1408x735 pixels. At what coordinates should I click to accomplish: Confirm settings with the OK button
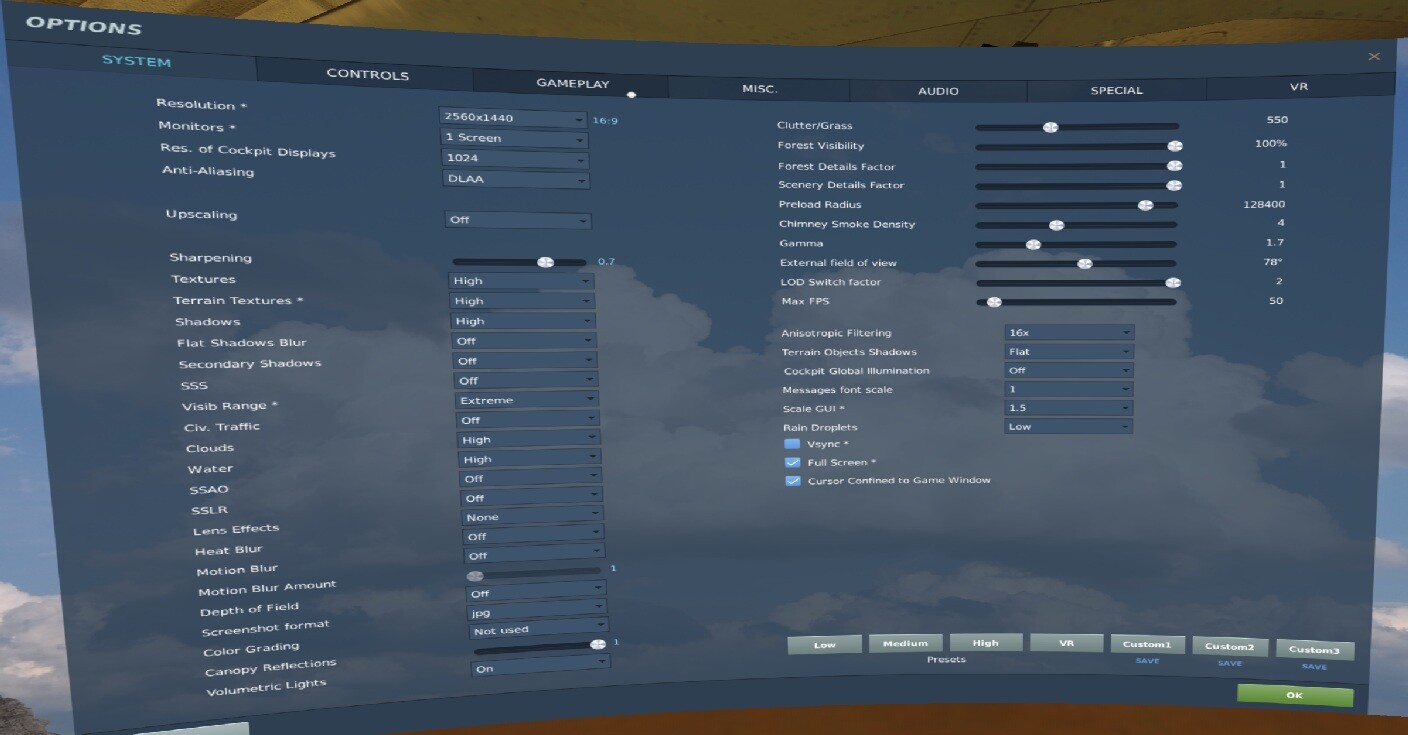(1295, 695)
